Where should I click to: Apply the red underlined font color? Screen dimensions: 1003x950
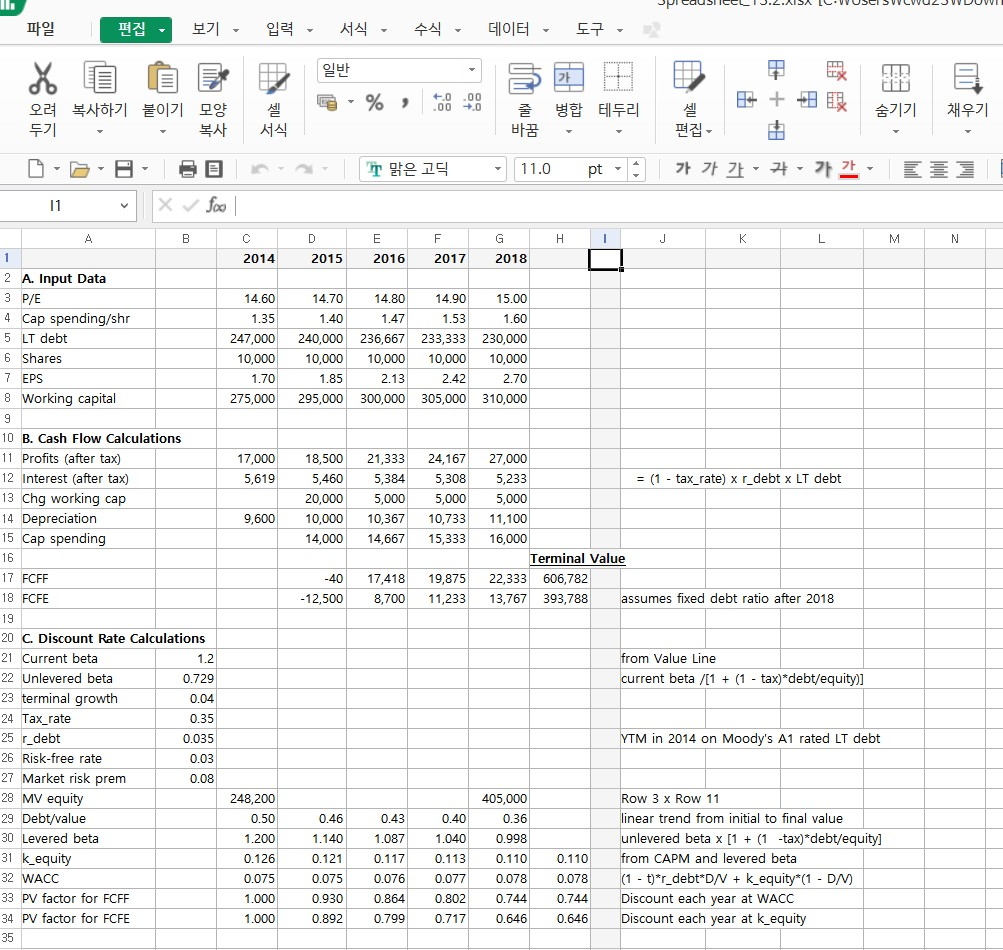coord(848,170)
